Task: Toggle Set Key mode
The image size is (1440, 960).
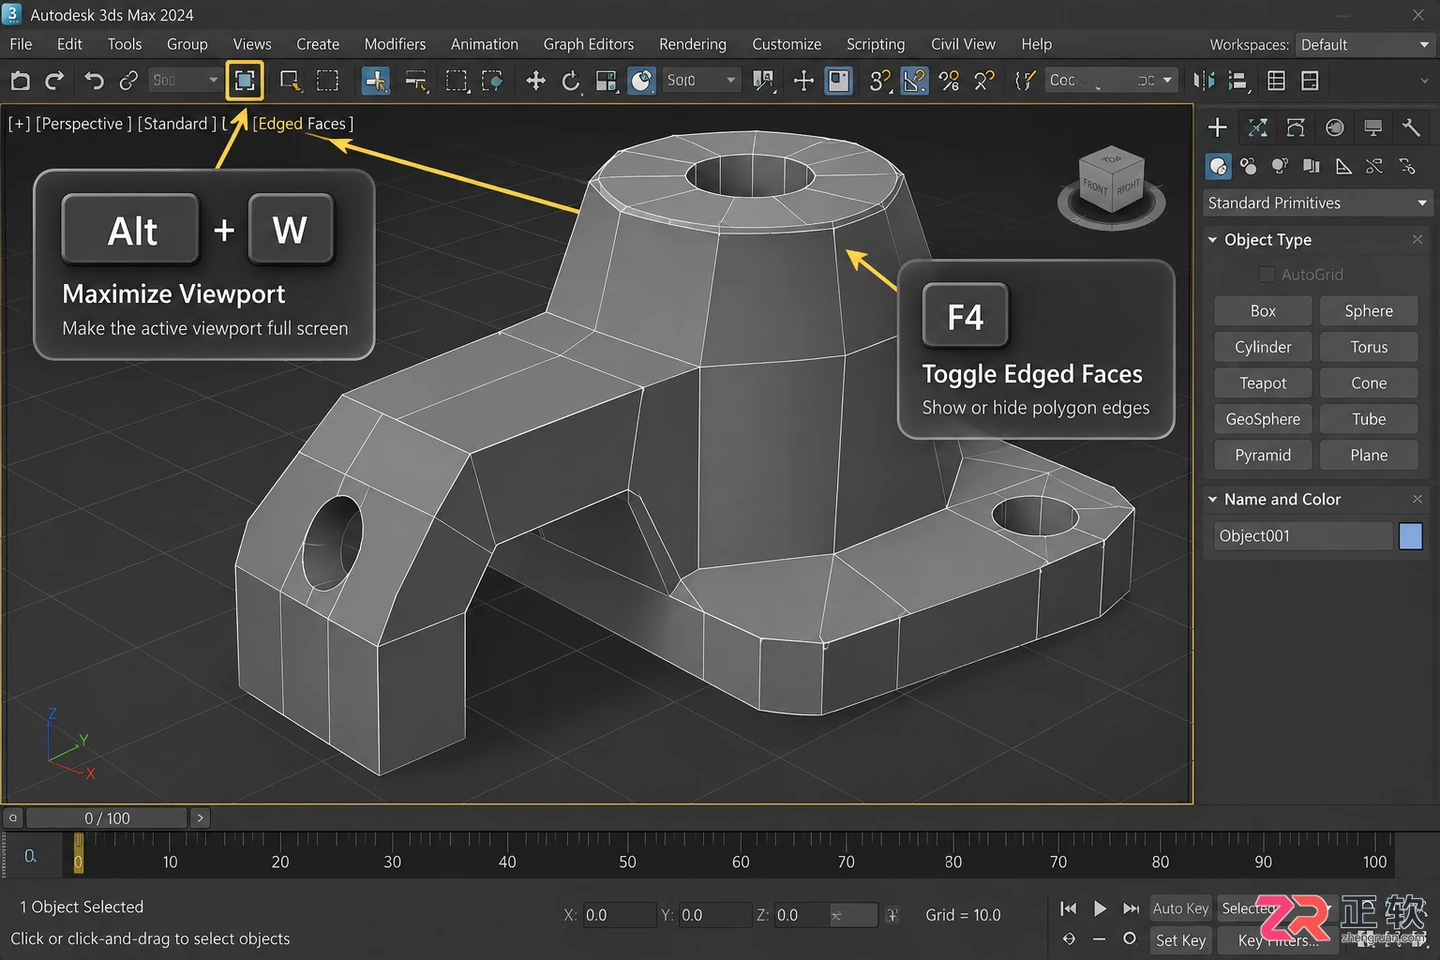Action: coord(1180,940)
